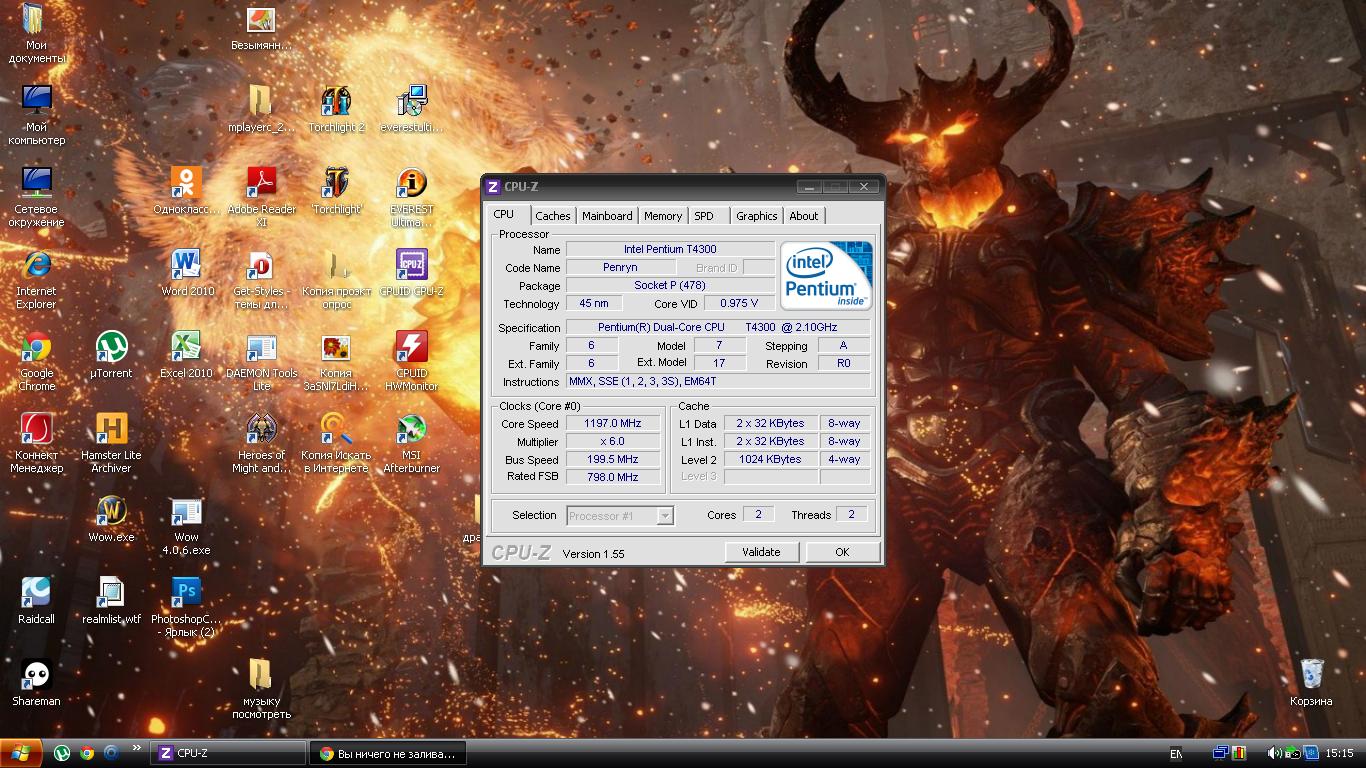Click the OK button in CPU-Z
The width and height of the screenshot is (1366, 768).
pos(842,552)
